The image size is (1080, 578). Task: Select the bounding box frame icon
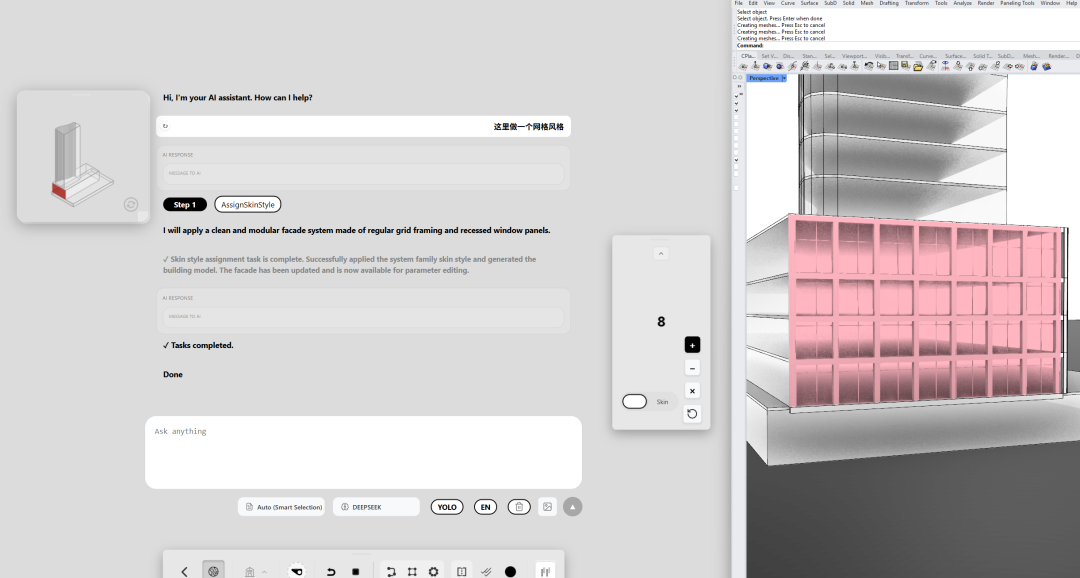pos(412,572)
